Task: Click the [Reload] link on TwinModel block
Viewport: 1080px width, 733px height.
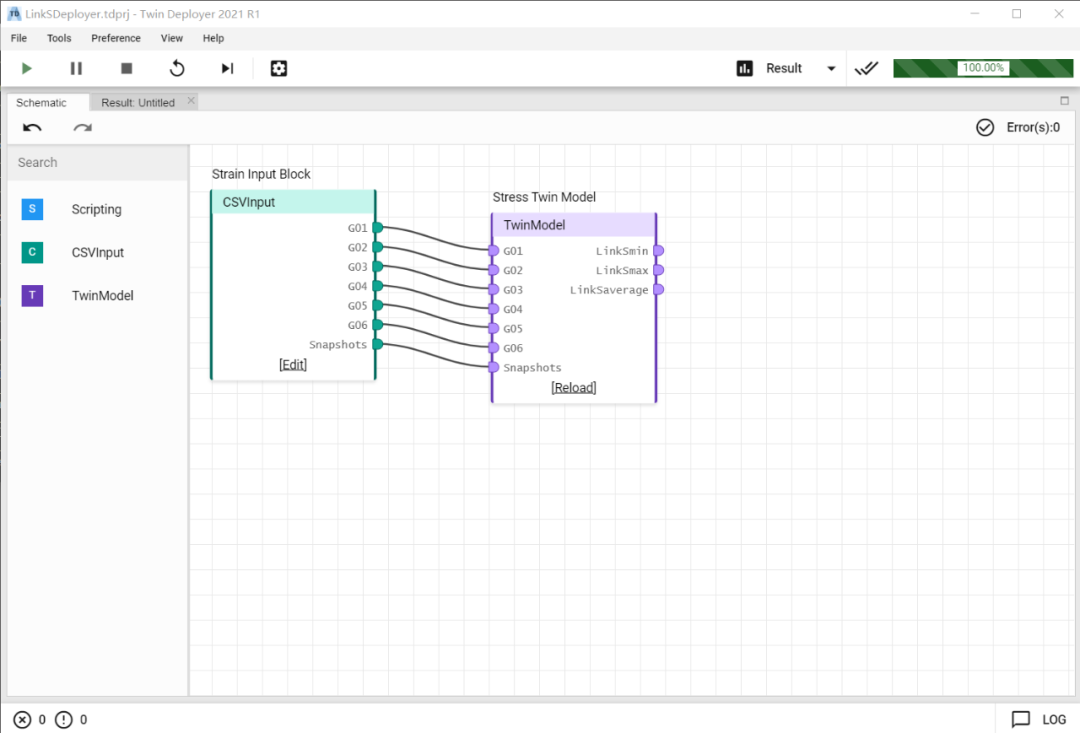Action: coord(574,388)
